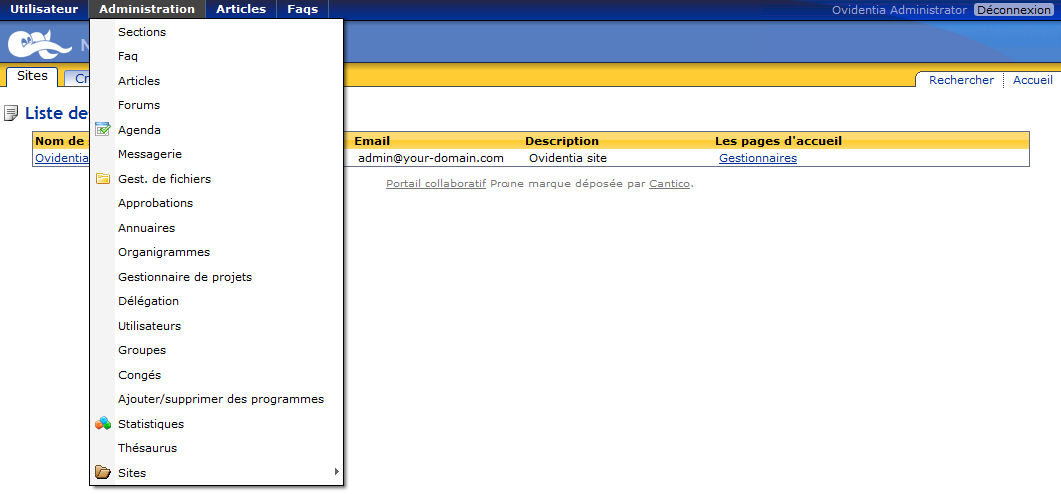Image resolution: width=1061 pixels, height=494 pixels.
Task: Click the Statistiques colored balls icon
Action: [102, 424]
